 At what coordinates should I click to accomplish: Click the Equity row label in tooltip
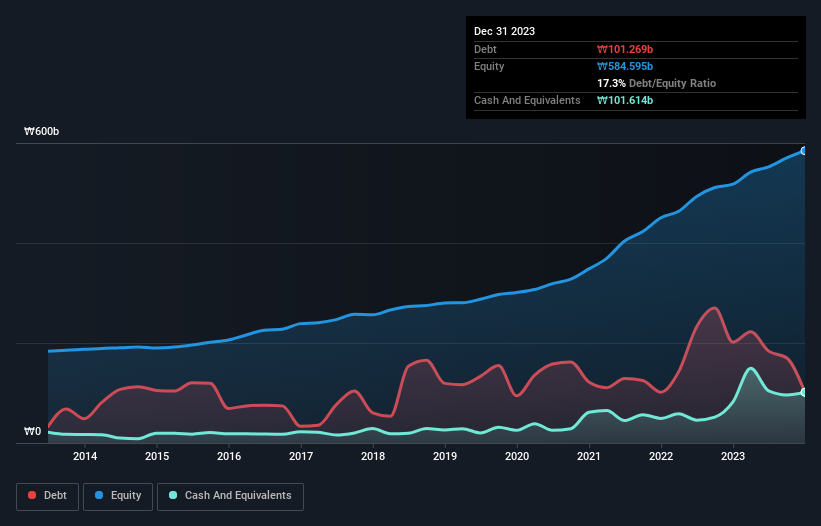(489, 66)
